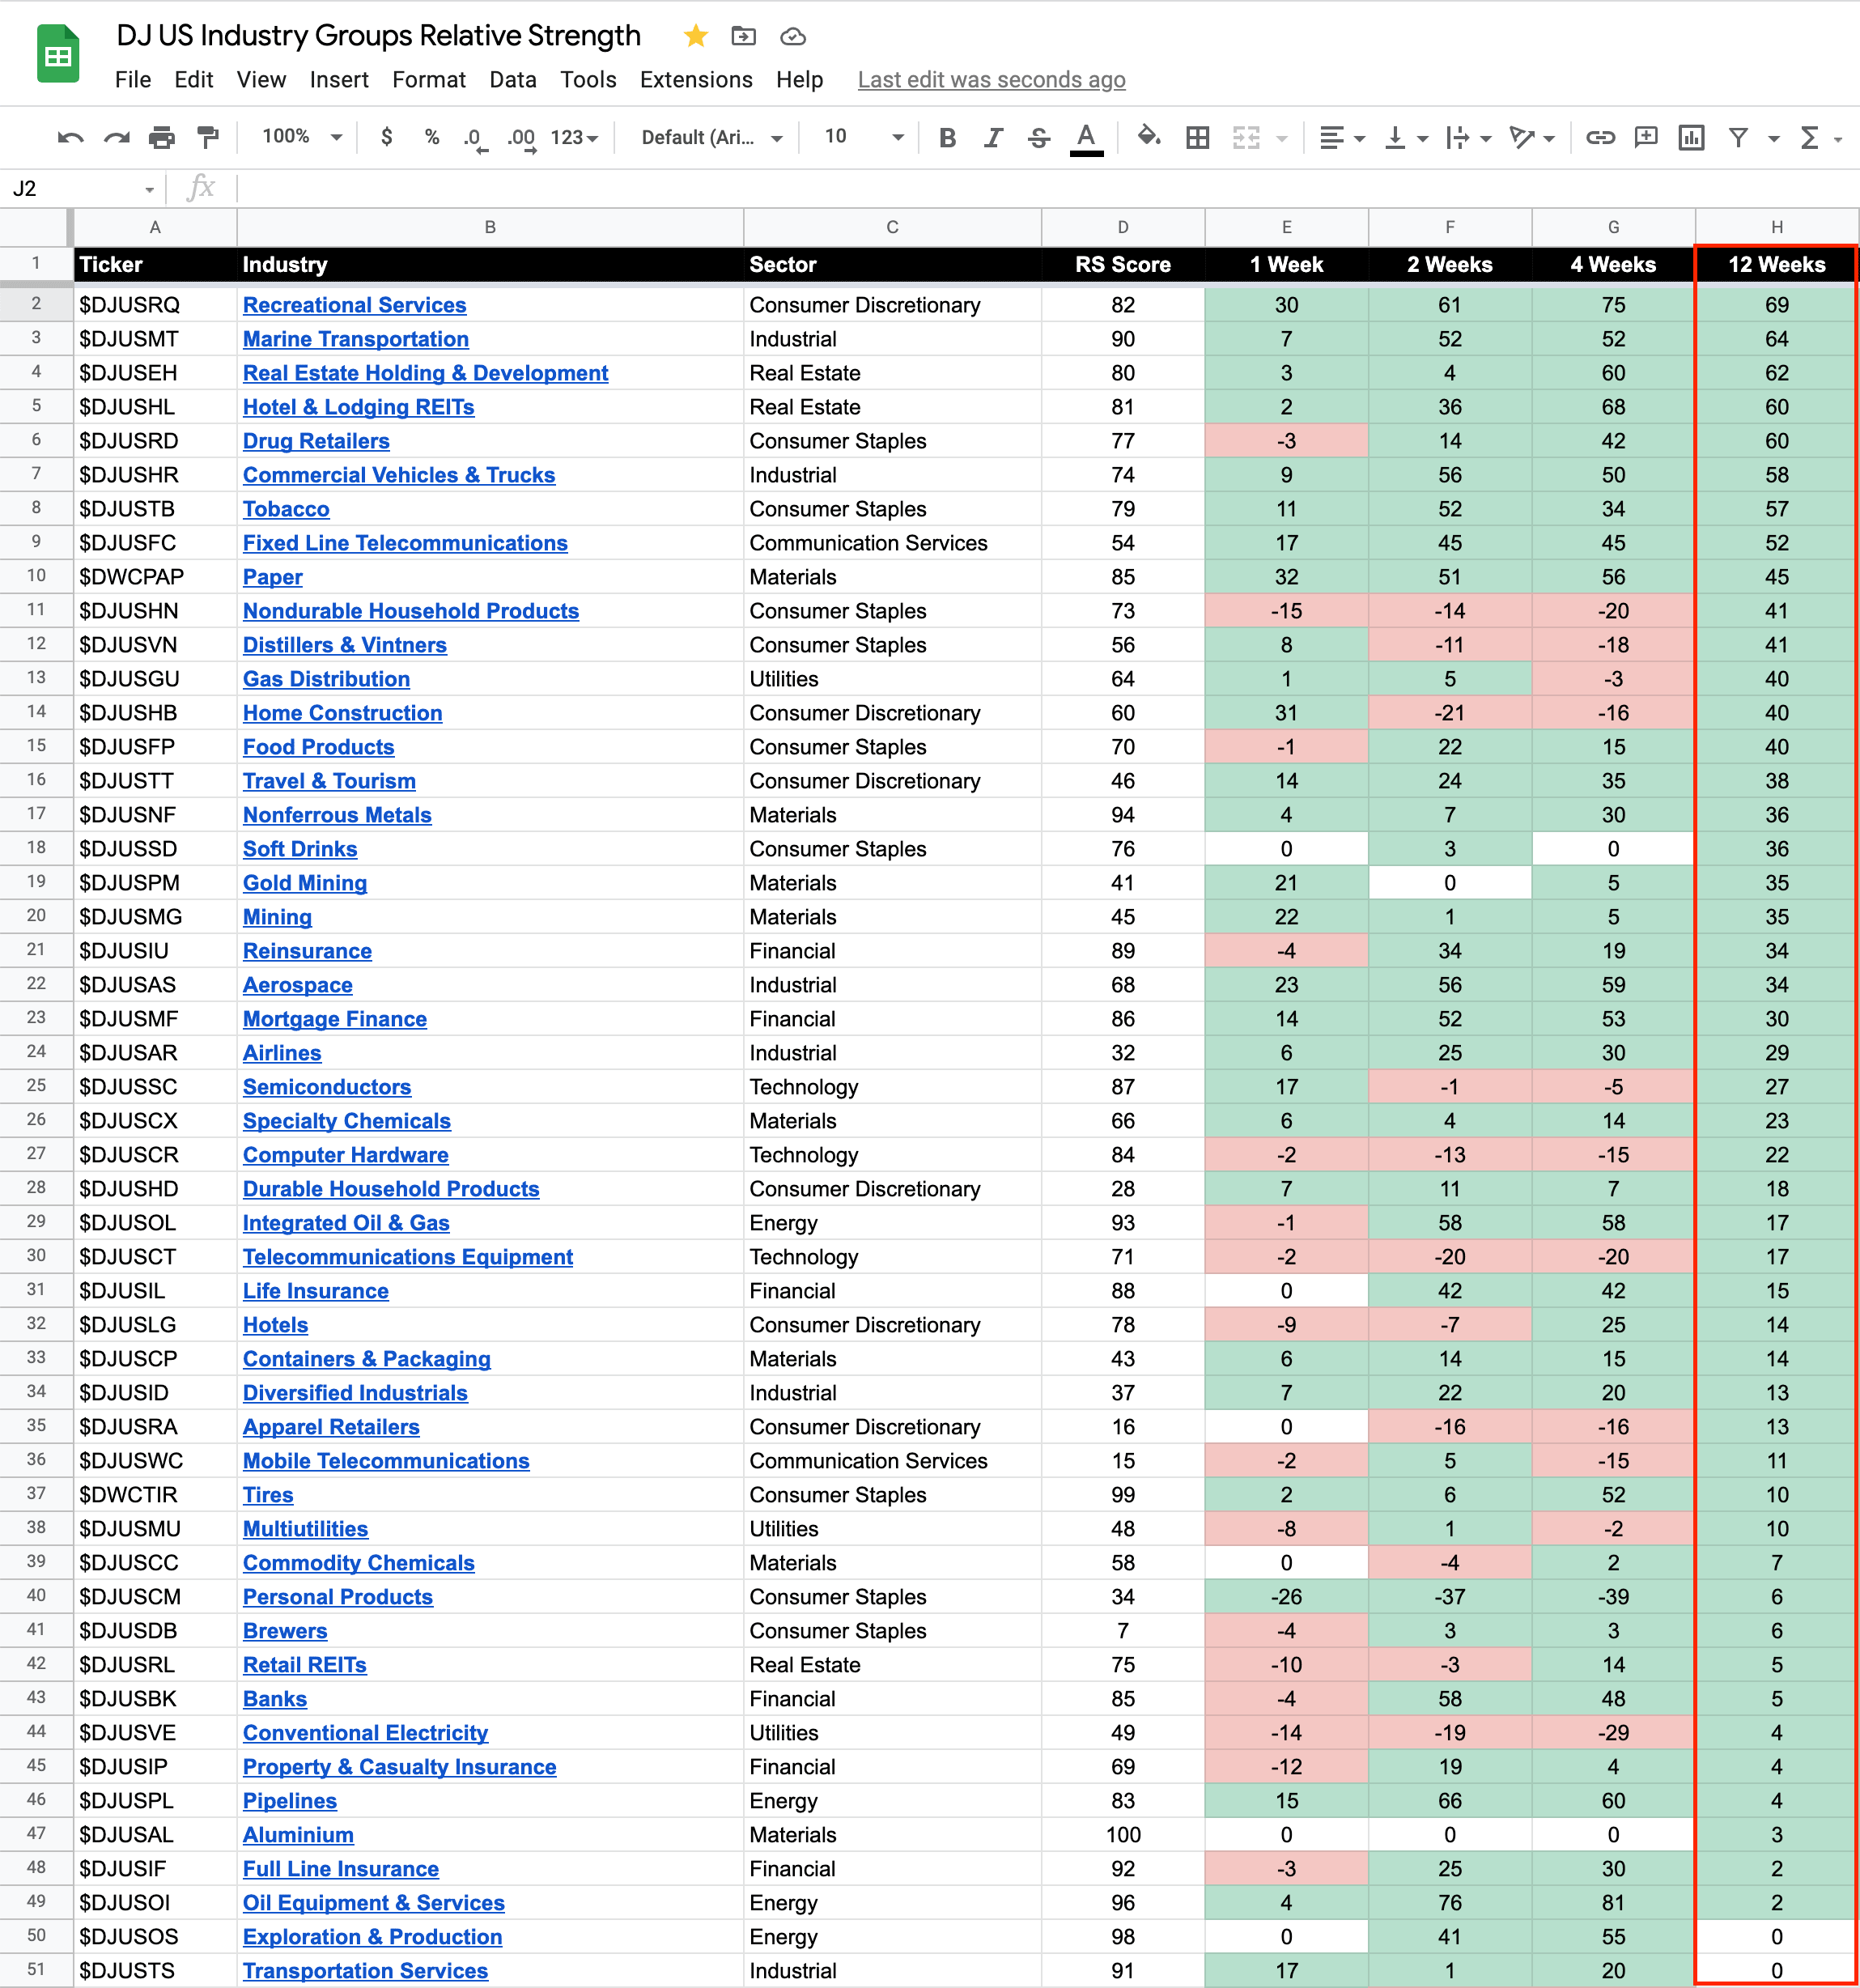Toggle strikethrough formatting
The height and width of the screenshot is (1988, 1860).
coord(1039,138)
